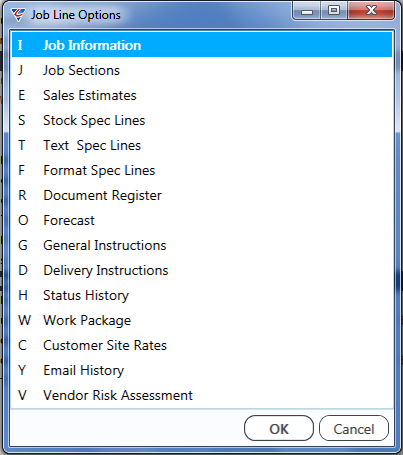Minimize the Job Line Options dialog

click(307, 11)
